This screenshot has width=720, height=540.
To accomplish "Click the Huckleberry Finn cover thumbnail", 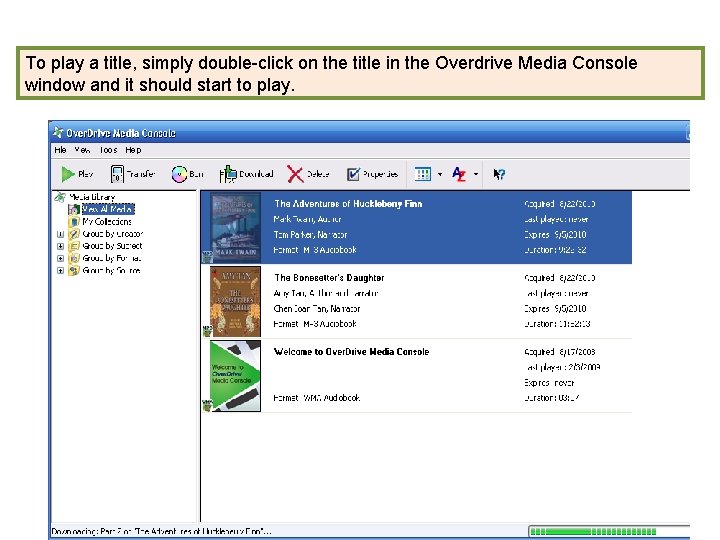I will (x=235, y=227).
